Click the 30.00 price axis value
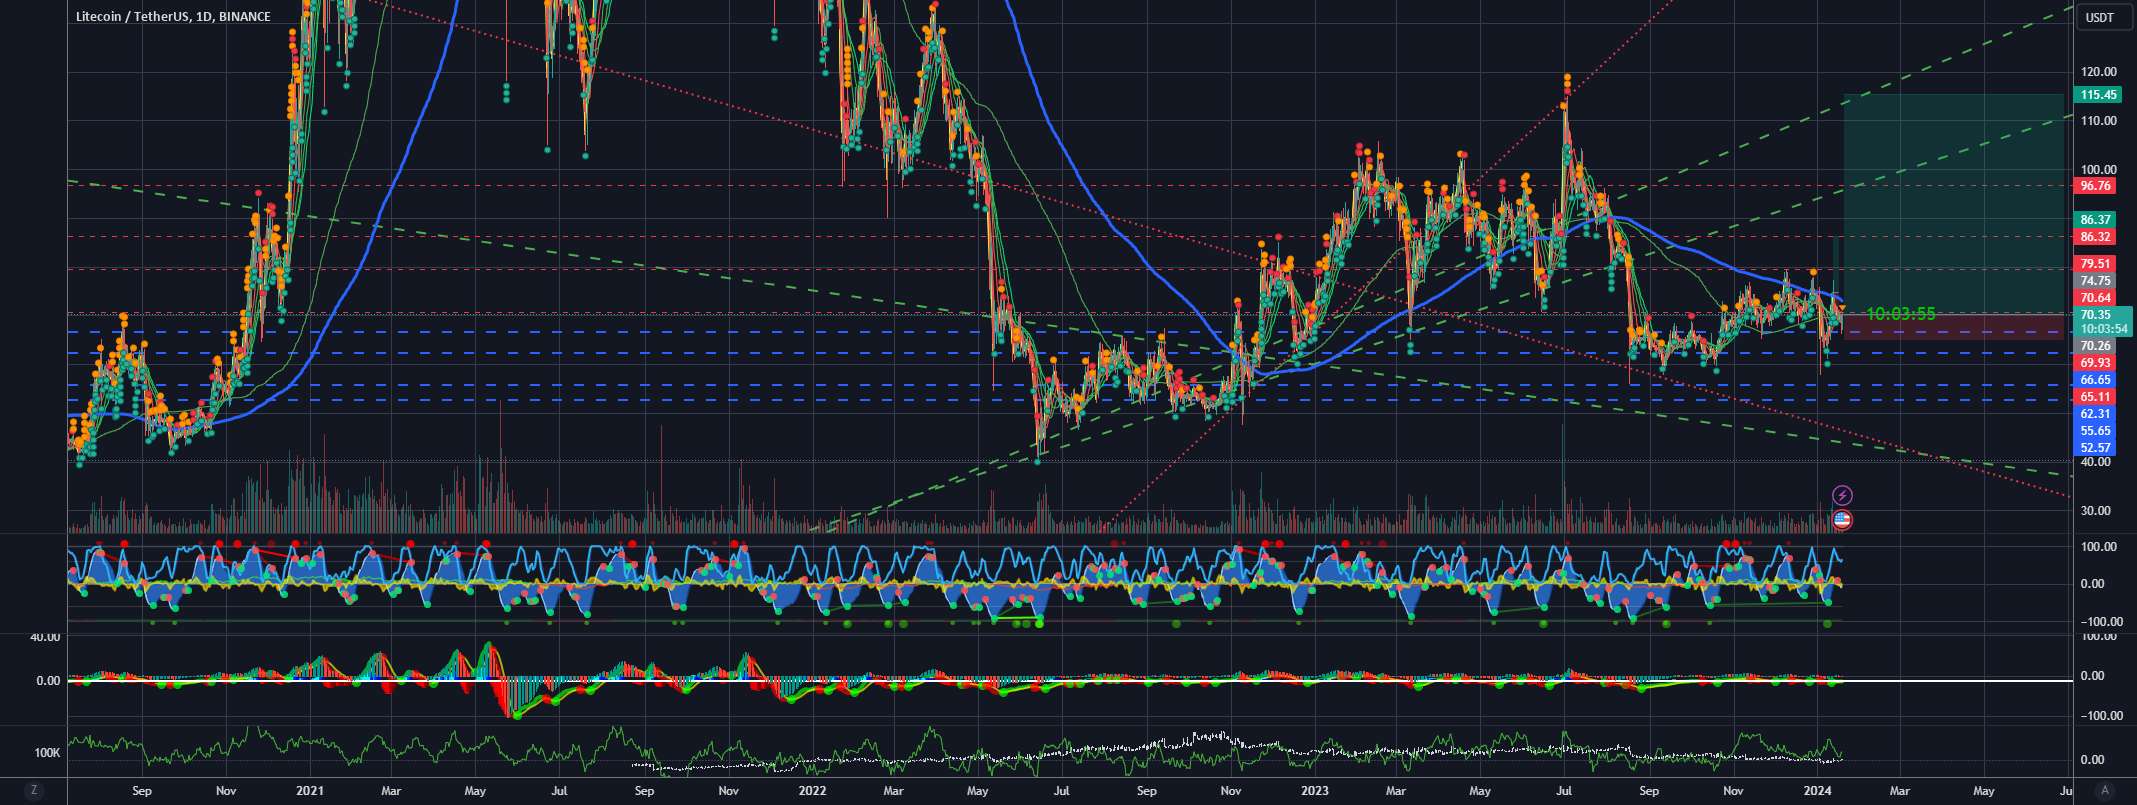2137x805 pixels. [x=2095, y=511]
